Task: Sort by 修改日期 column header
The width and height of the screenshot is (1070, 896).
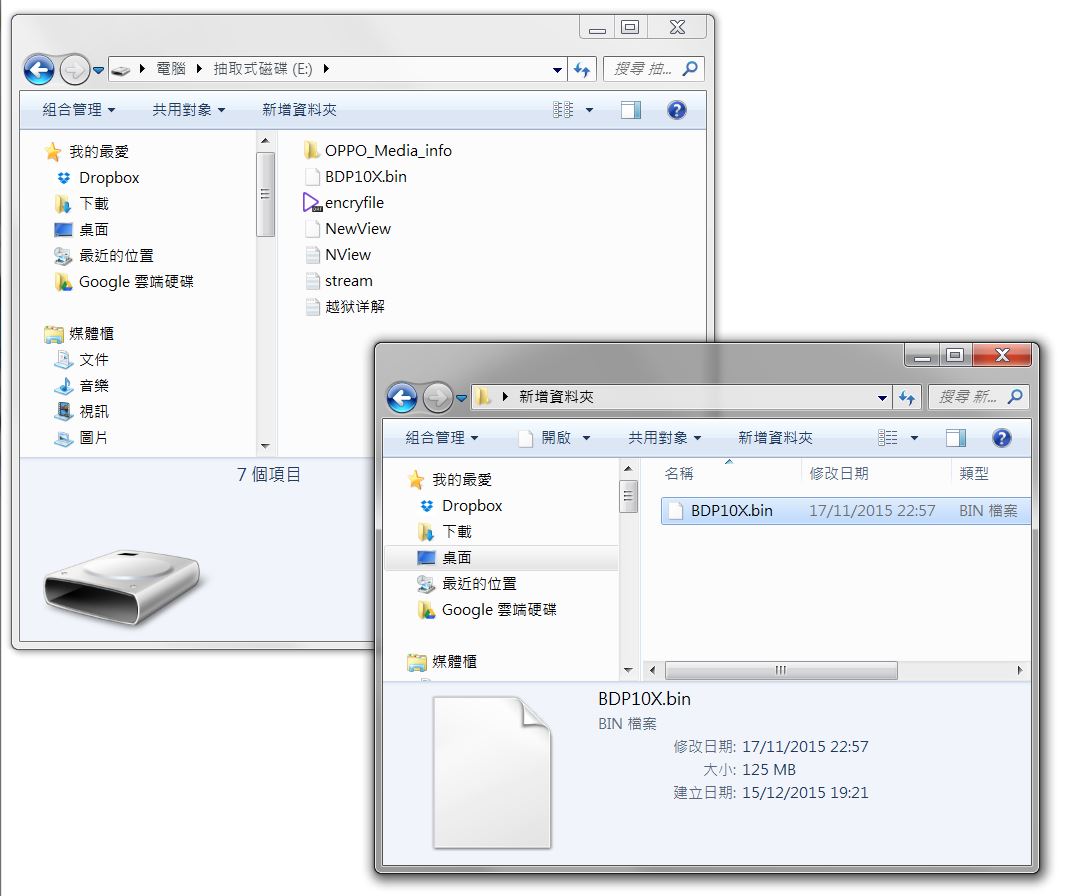Action: pyautogui.click(x=839, y=473)
